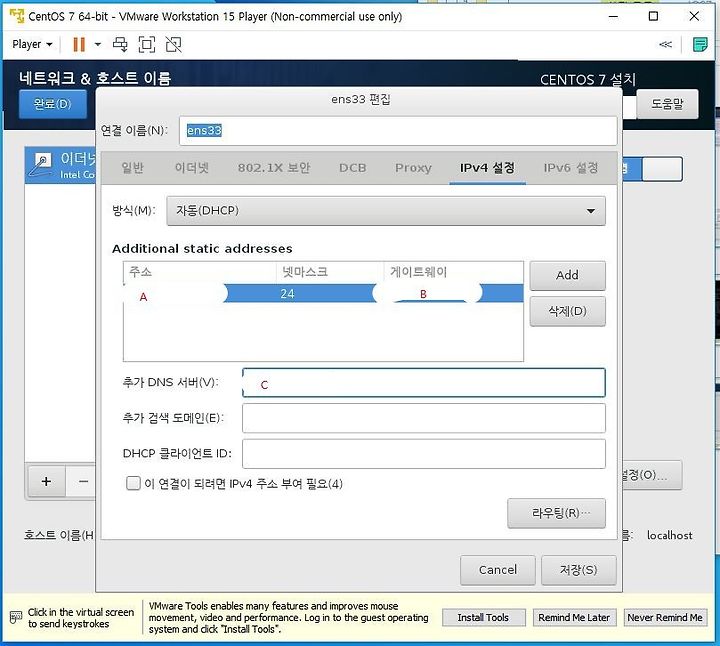Click 완료(D) in network window
Screen dimensions: 720x646
(x=53, y=104)
